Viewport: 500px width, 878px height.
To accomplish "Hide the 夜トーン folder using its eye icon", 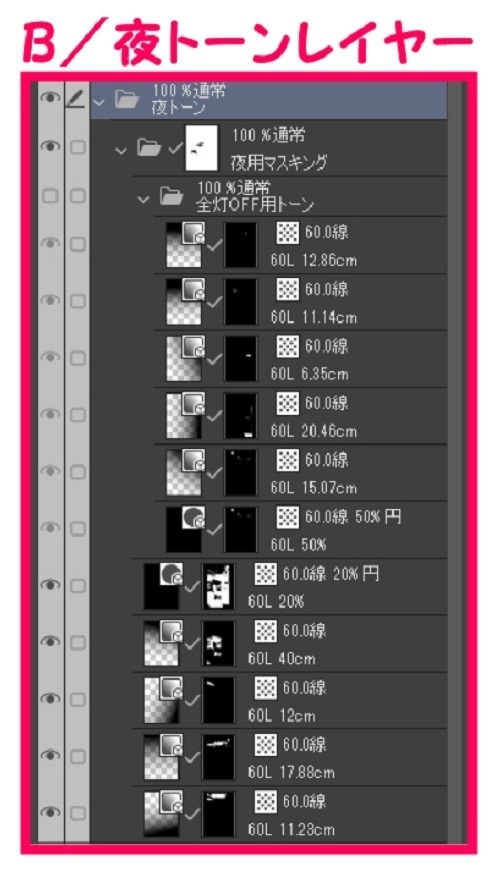I will (50, 98).
